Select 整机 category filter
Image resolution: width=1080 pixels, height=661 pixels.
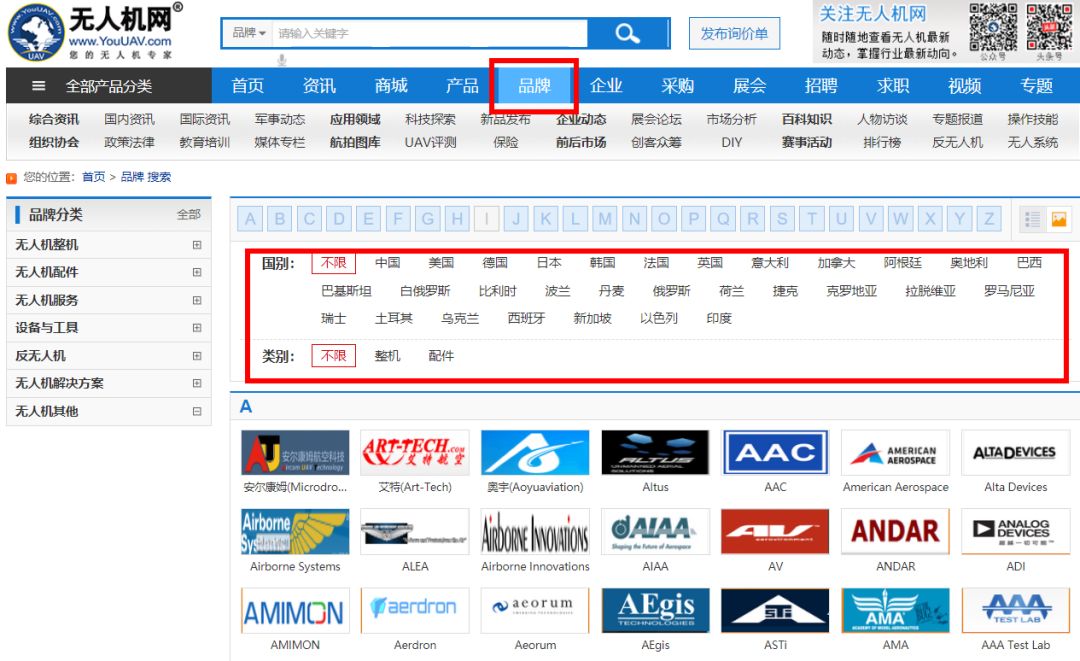pos(388,355)
